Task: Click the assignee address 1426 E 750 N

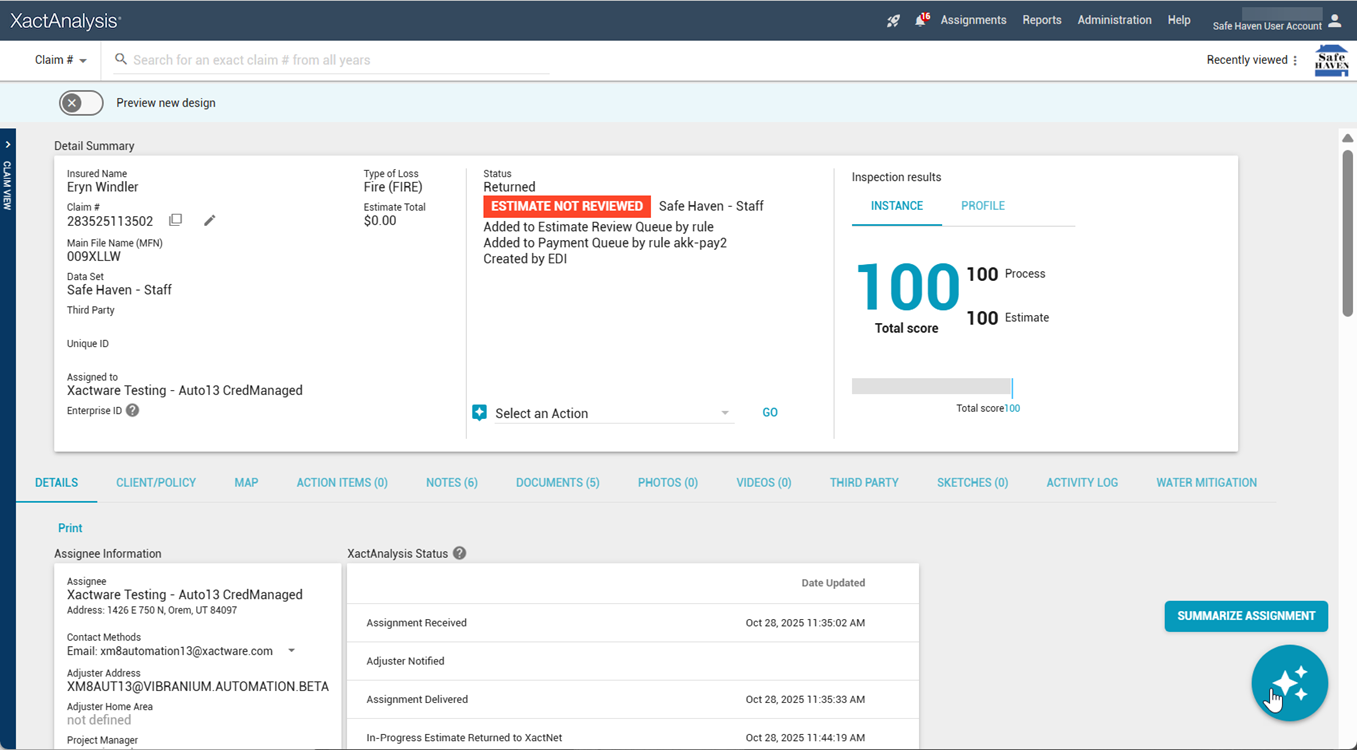Action: point(152,610)
